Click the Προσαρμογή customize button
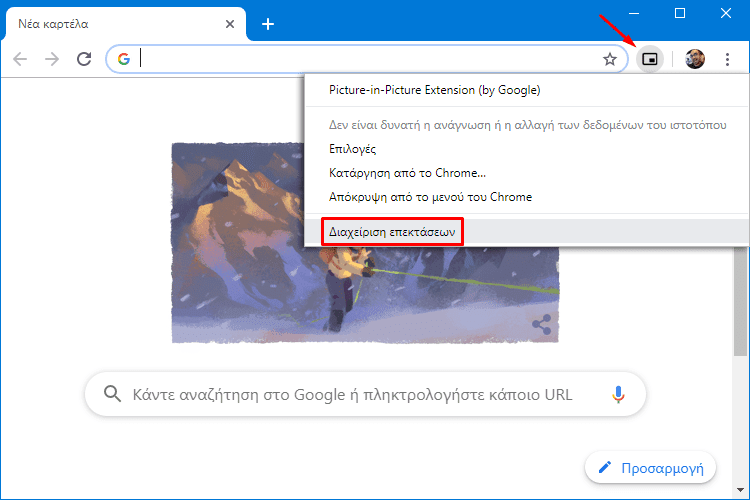The height and width of the screenshot is (500, 750). coord(650,467)
